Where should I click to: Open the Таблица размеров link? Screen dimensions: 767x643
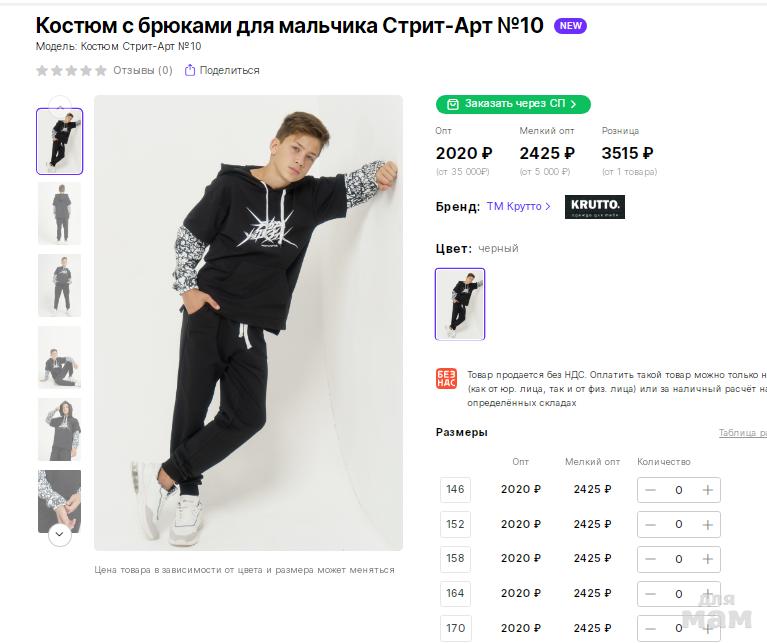coord(742,433)
